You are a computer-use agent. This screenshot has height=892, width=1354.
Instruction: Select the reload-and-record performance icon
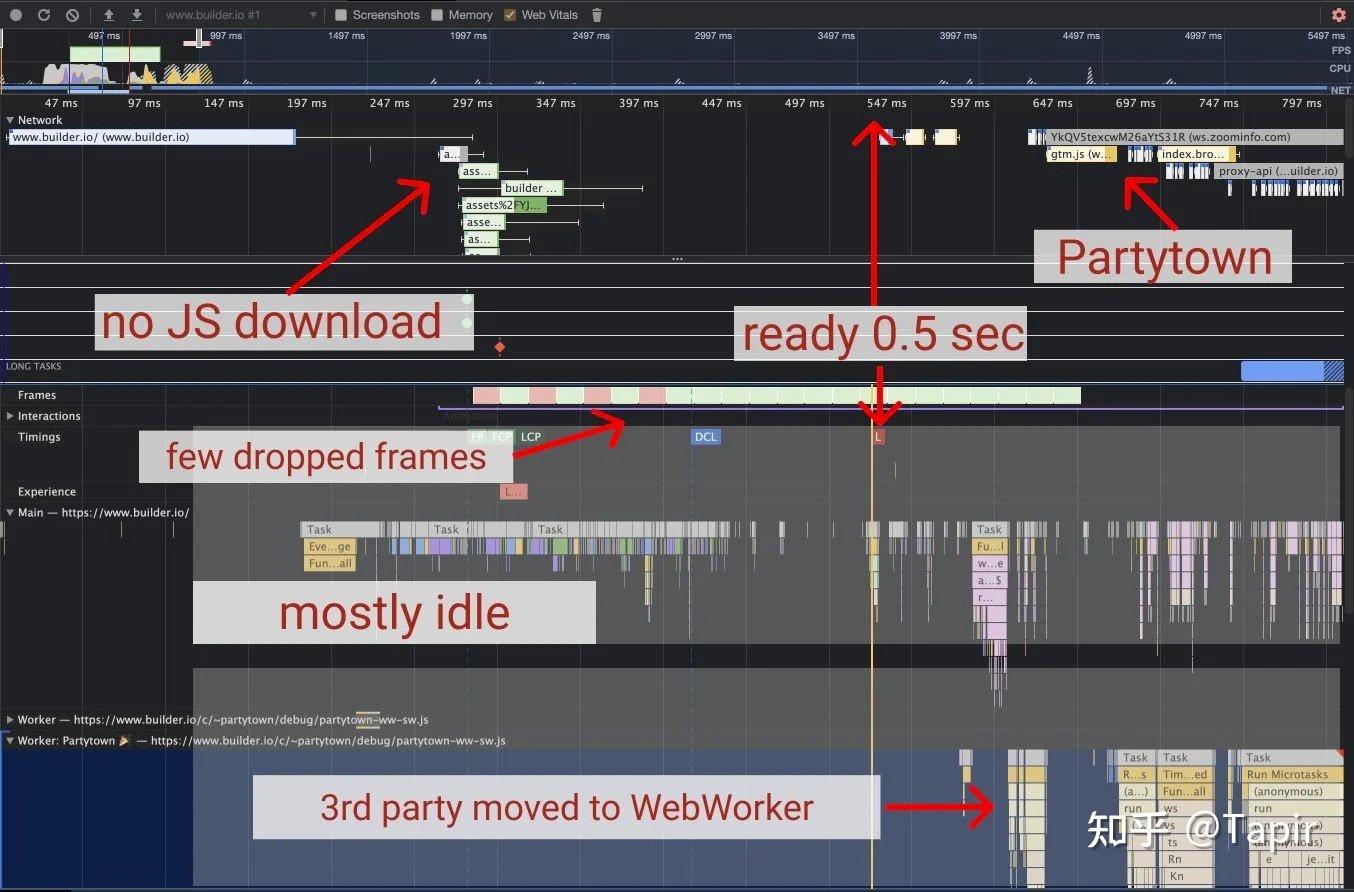click(x=42, y=15)
